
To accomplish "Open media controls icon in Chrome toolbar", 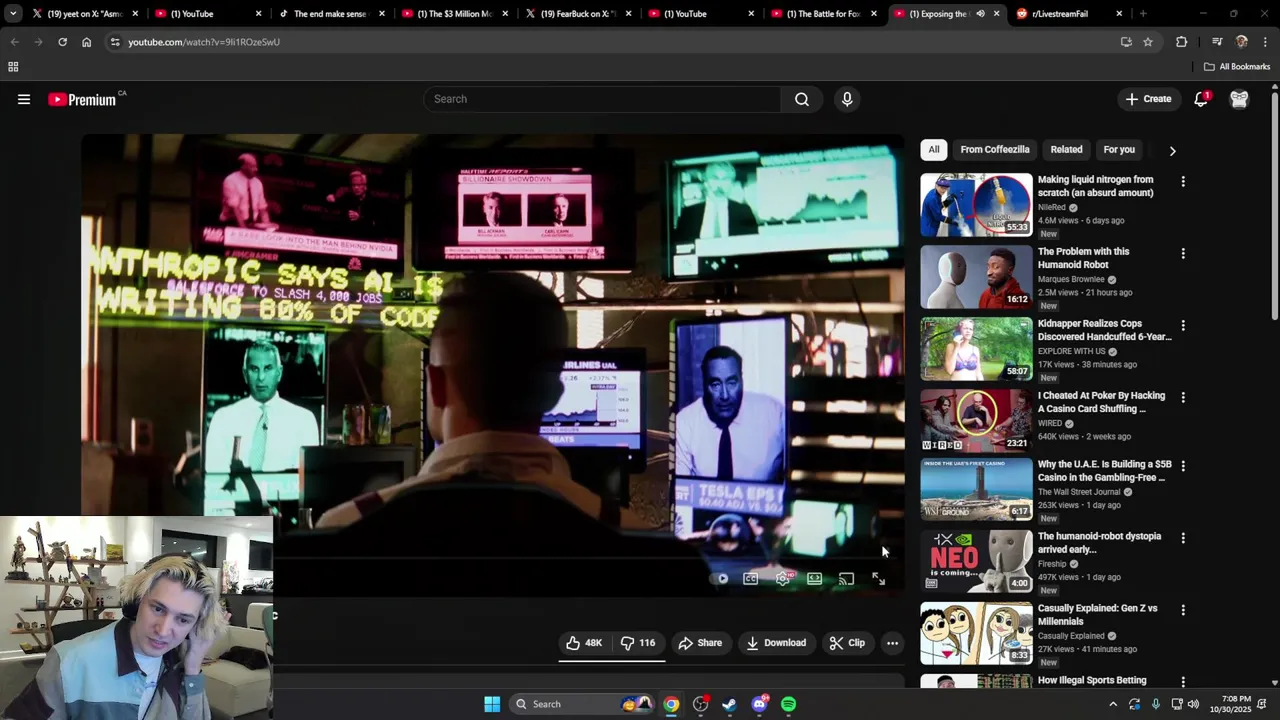I will (1217, 42).
